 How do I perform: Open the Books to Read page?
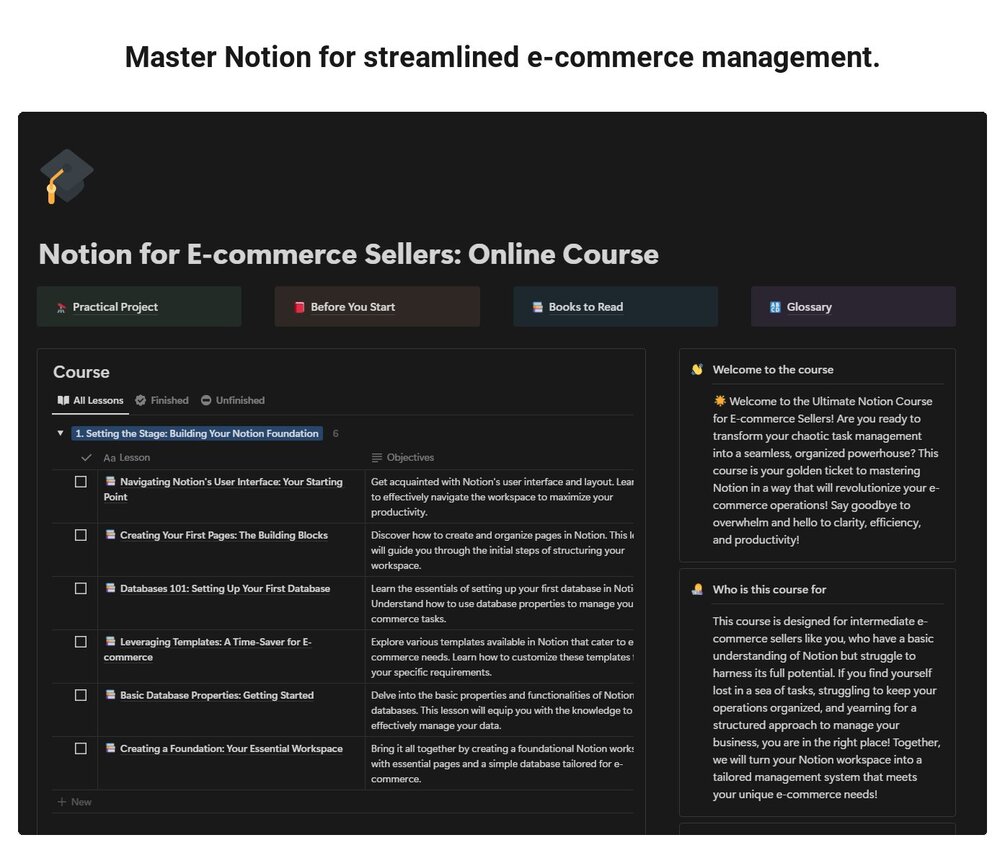coord(615,307)
